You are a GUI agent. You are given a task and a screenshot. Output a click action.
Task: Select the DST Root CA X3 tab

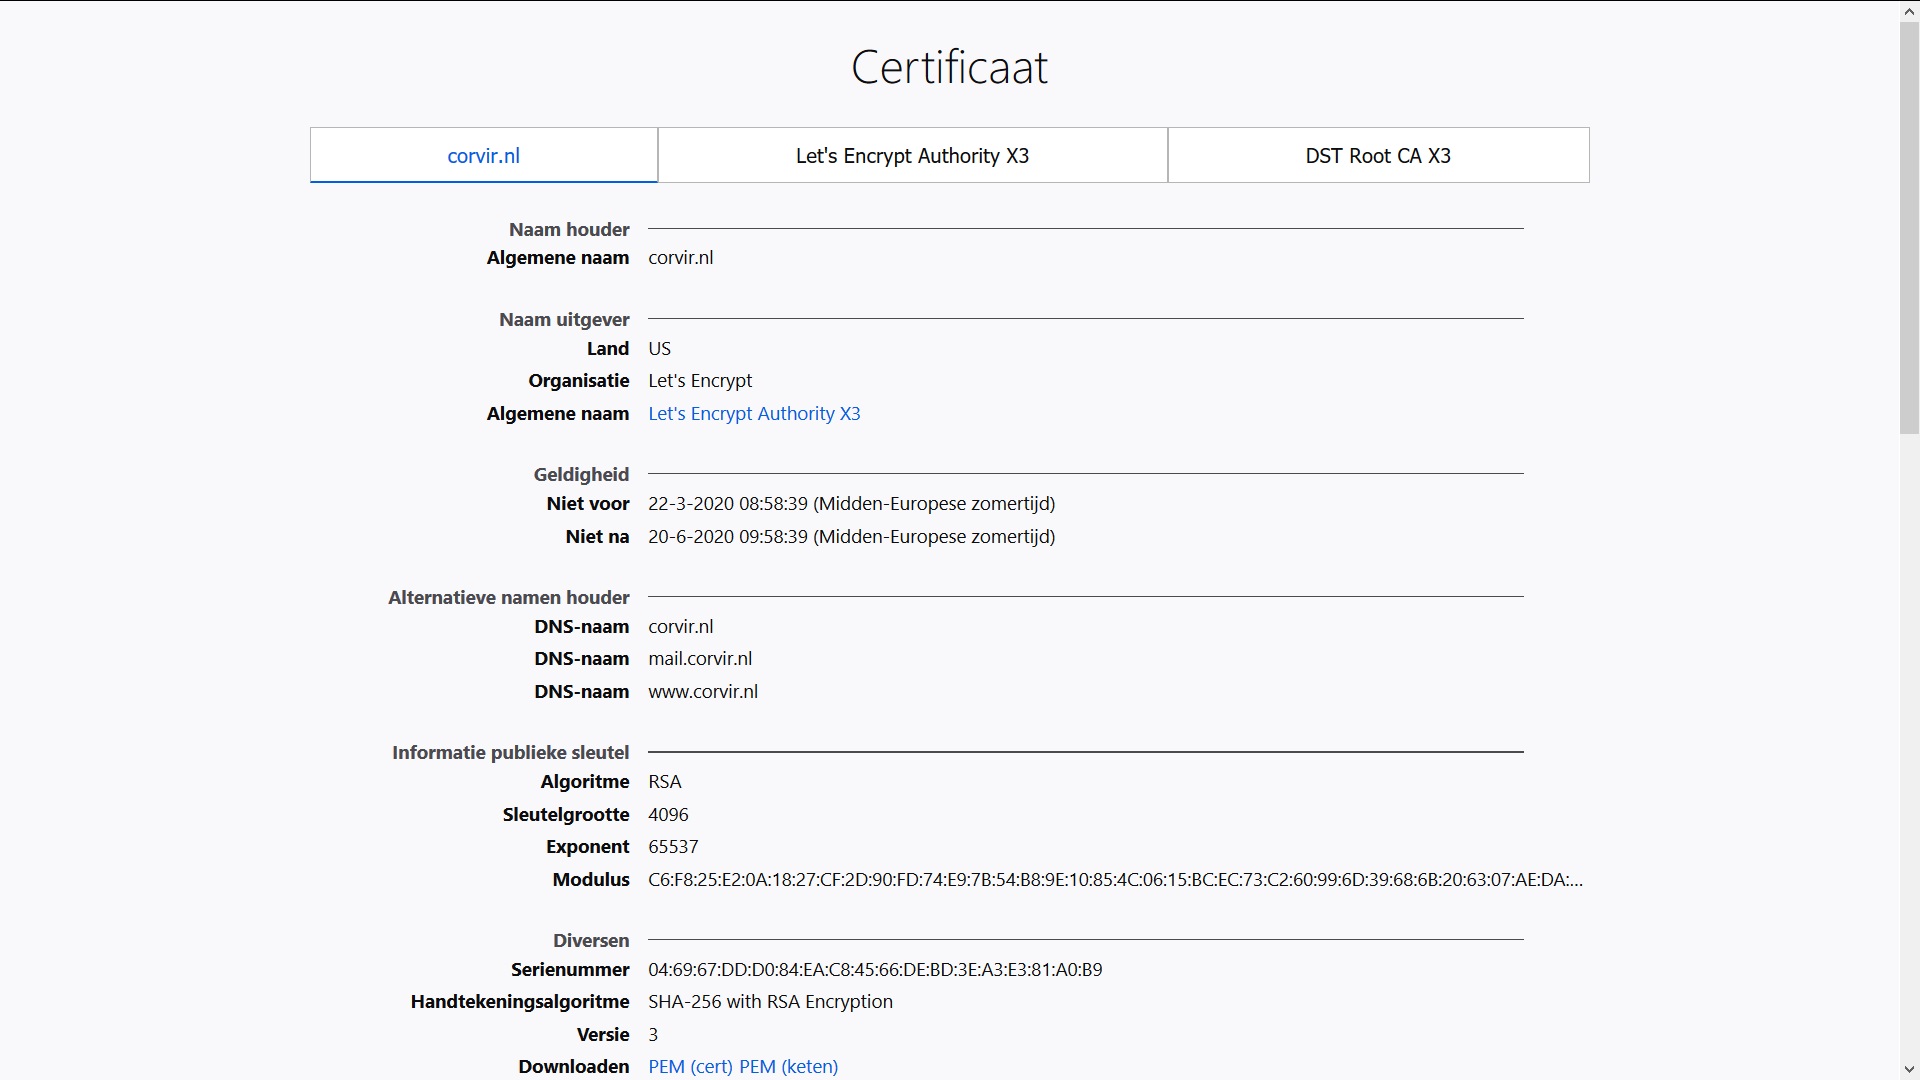point(1378,155)
